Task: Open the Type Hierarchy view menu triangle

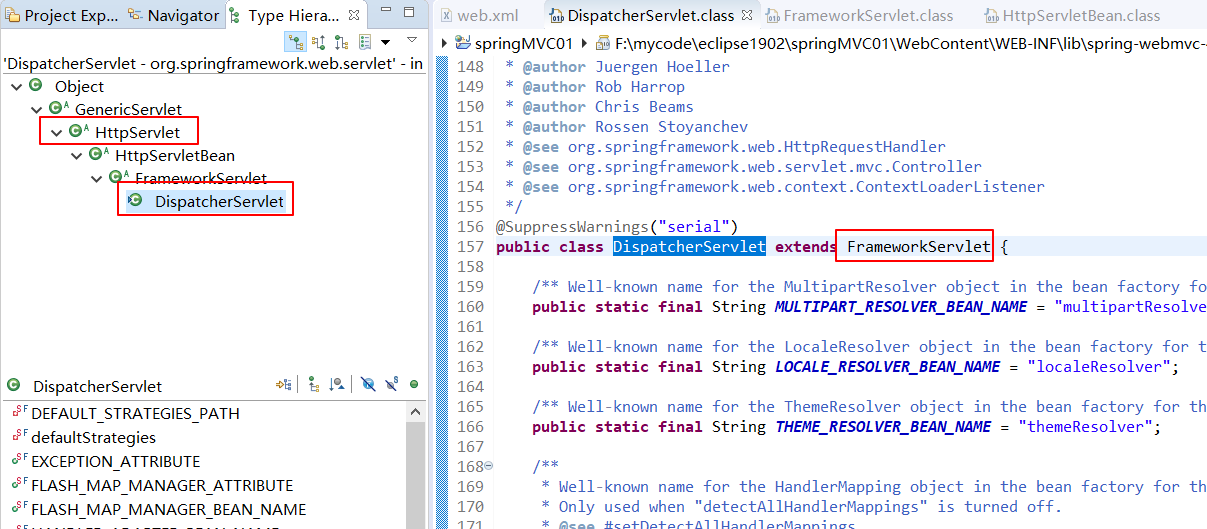Action: (x=412, y=41)
